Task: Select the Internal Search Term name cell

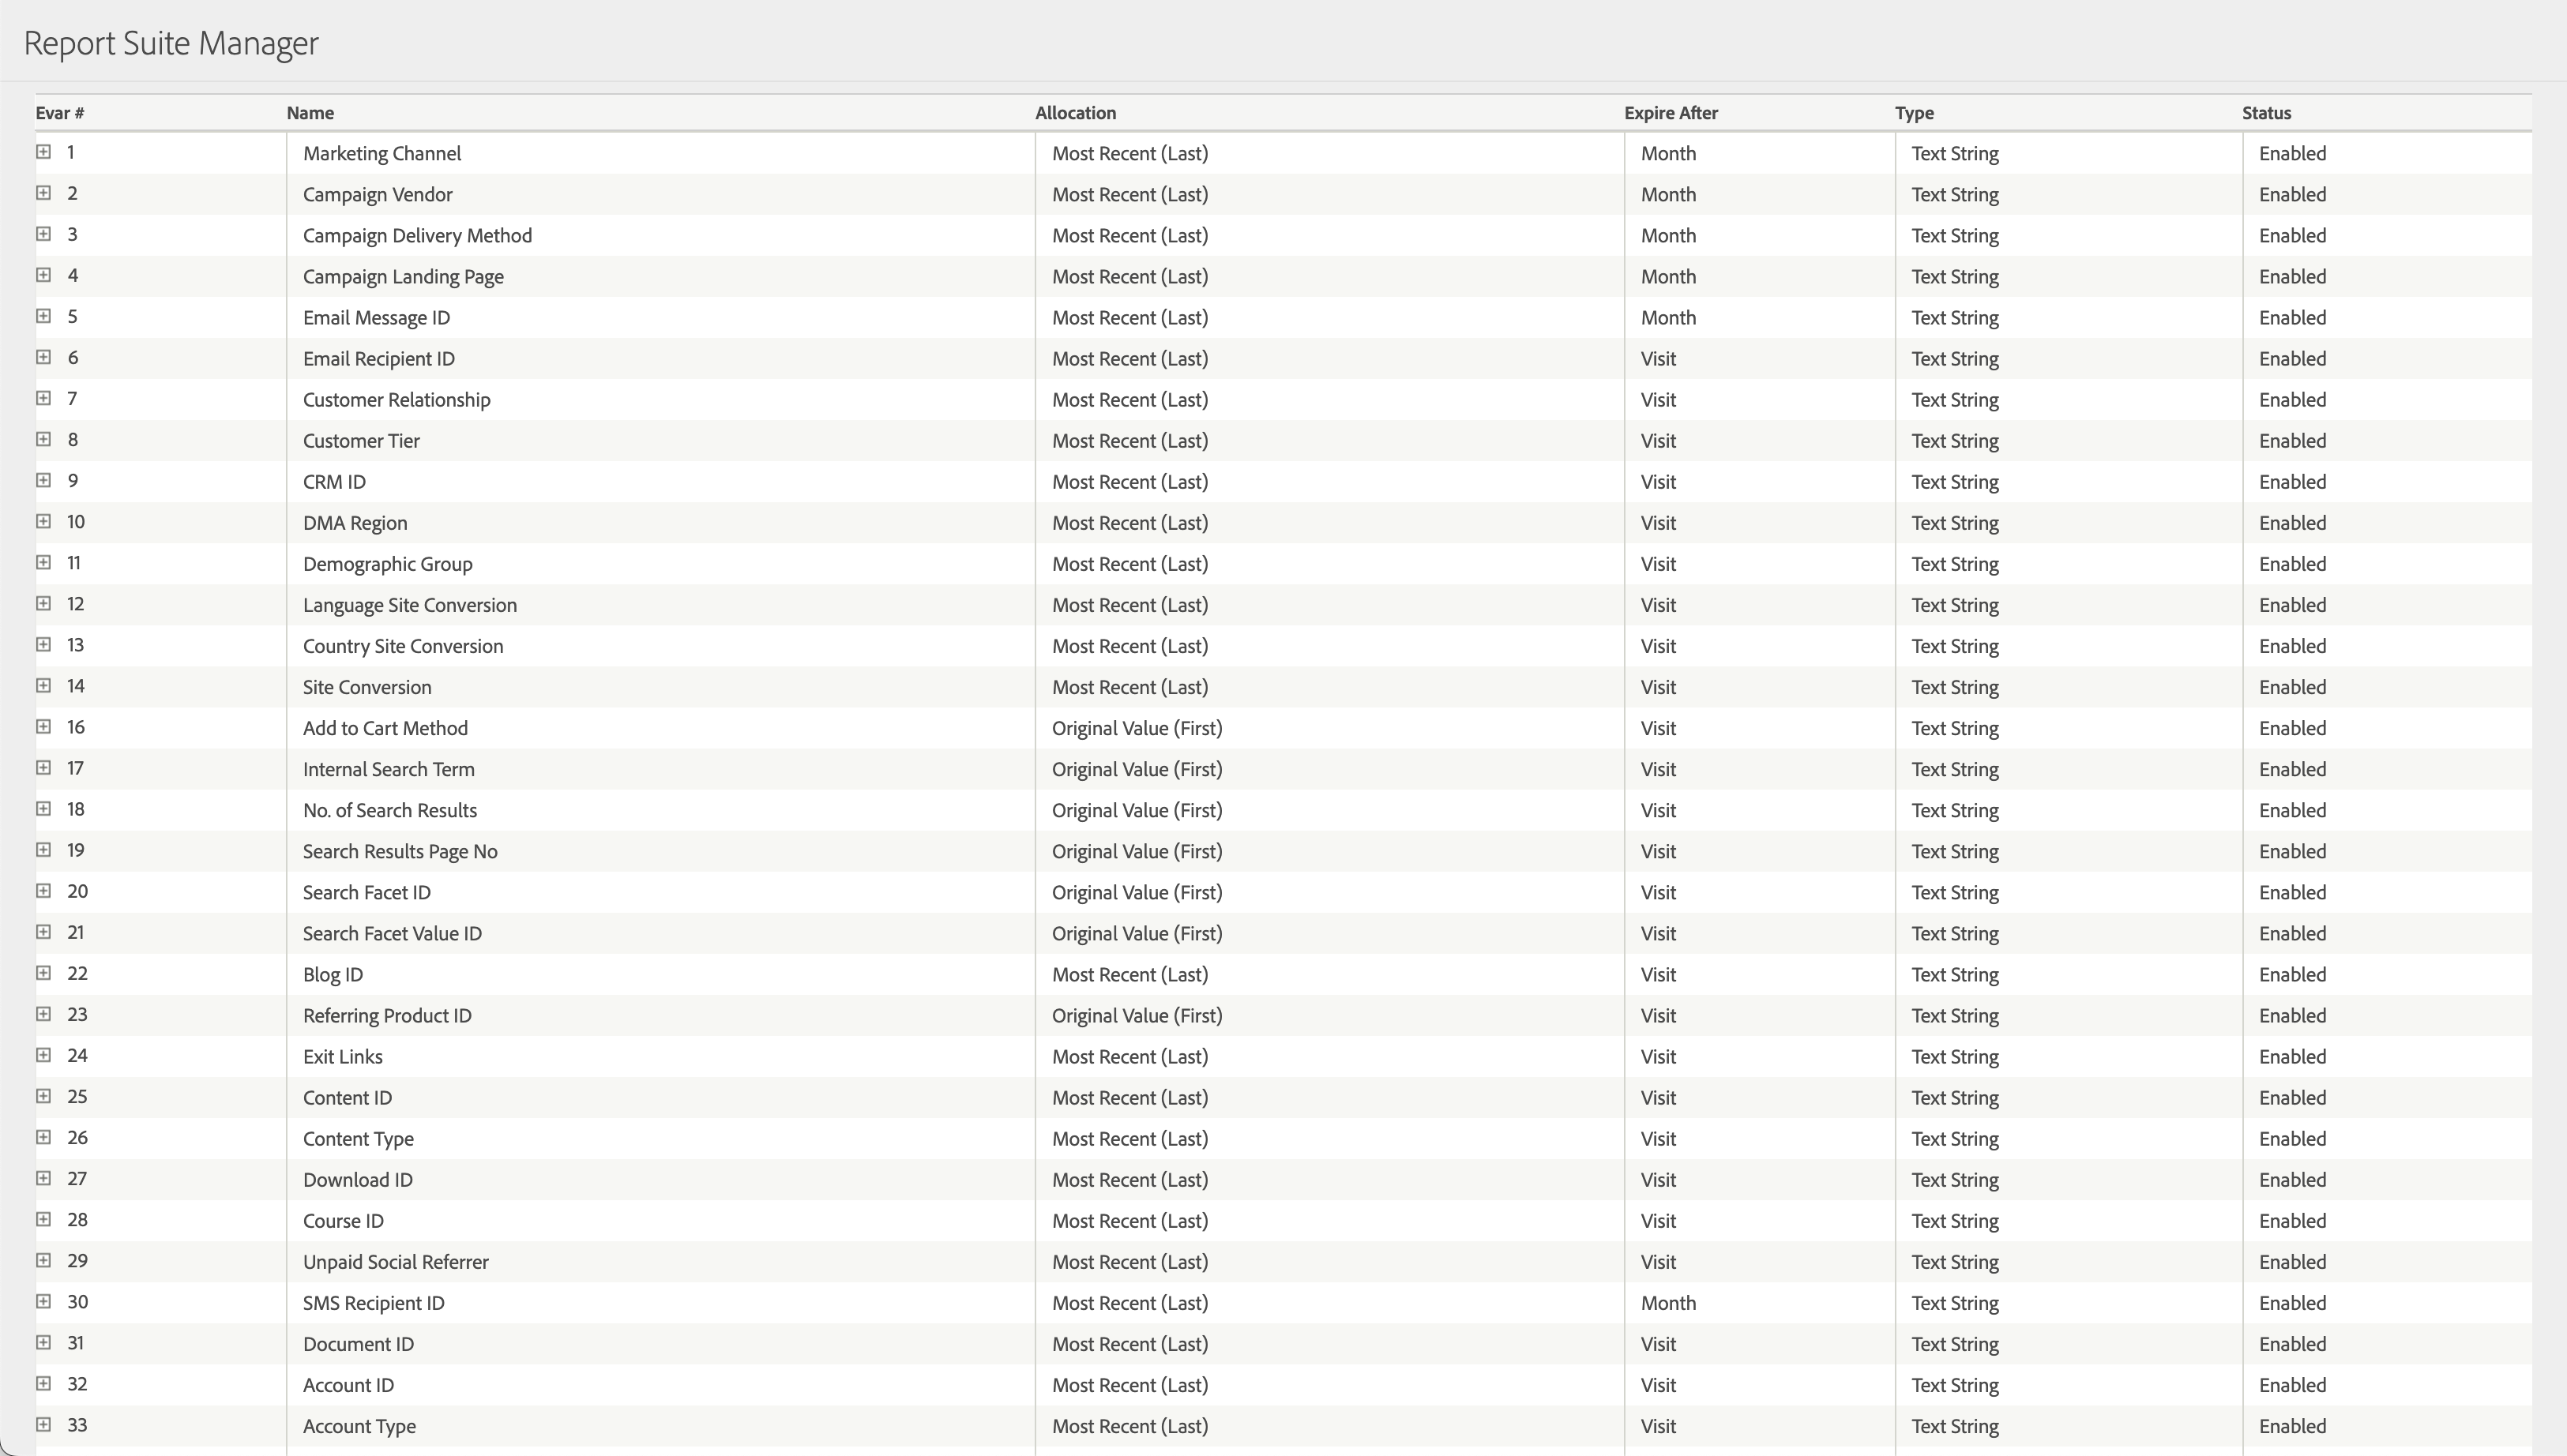Action: click(388, 769)
